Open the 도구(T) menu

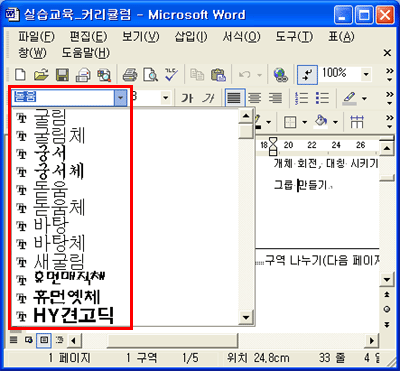pos(294,36)
